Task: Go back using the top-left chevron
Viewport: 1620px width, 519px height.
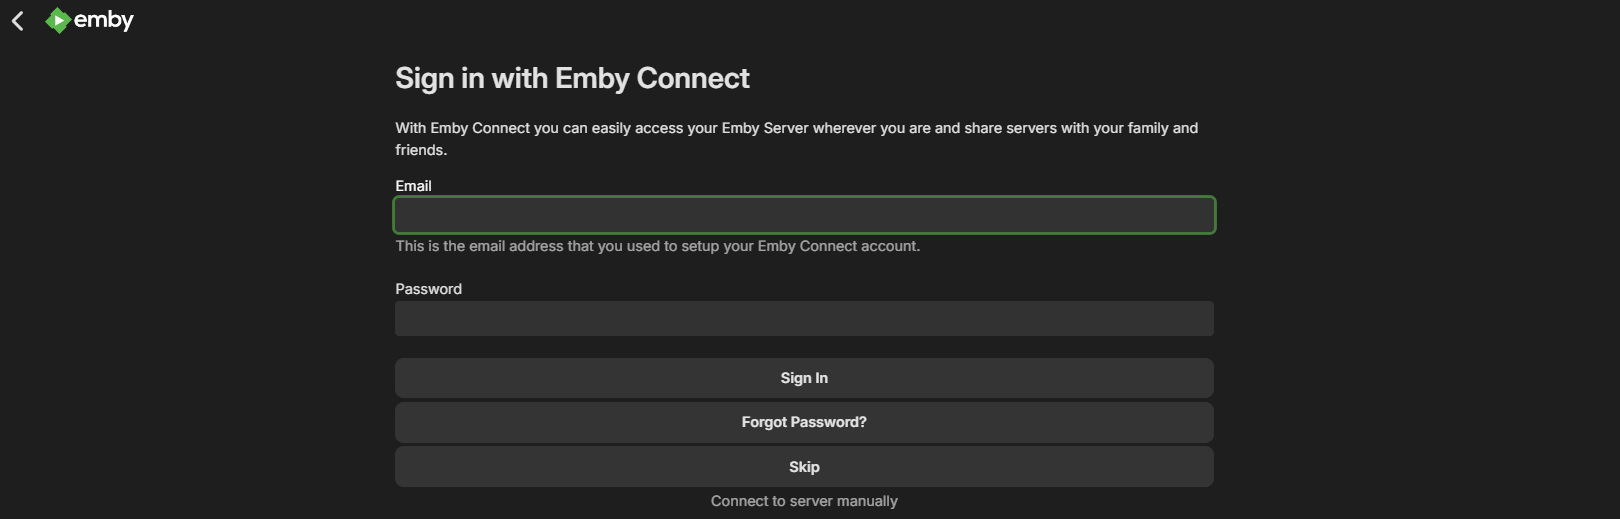Action: [x=18, y=21]
